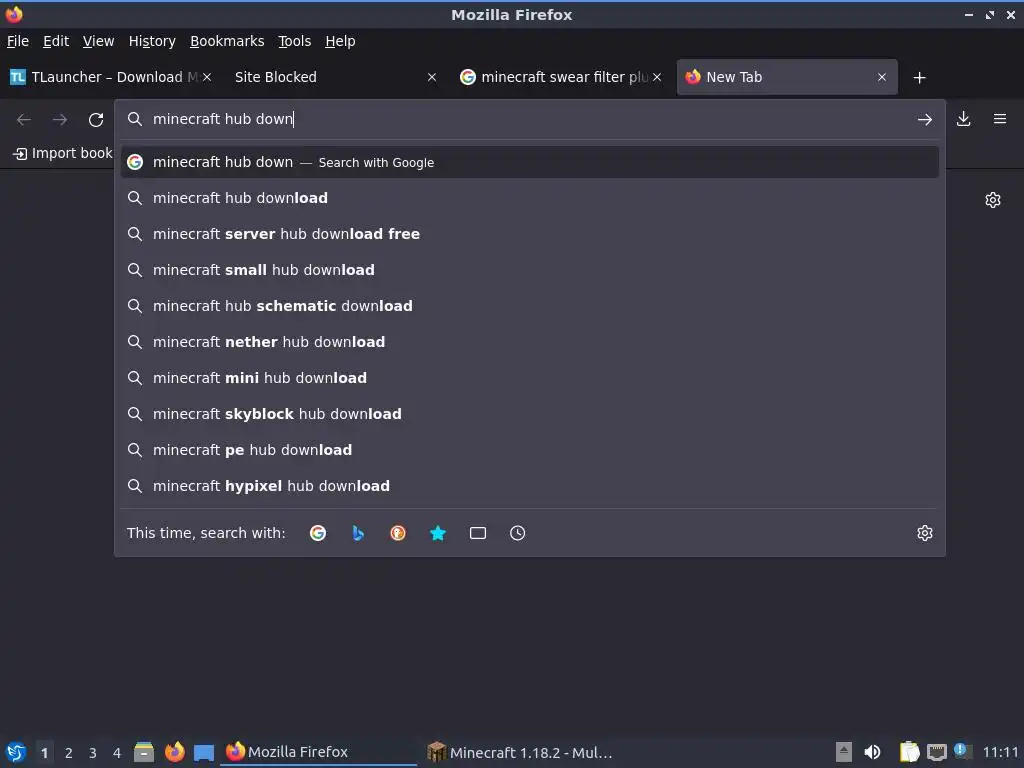Choose 'minecraft skyblock hub download' suggestion
Viewport: 1024px width, 768px height.
click(x=530, y=413)
